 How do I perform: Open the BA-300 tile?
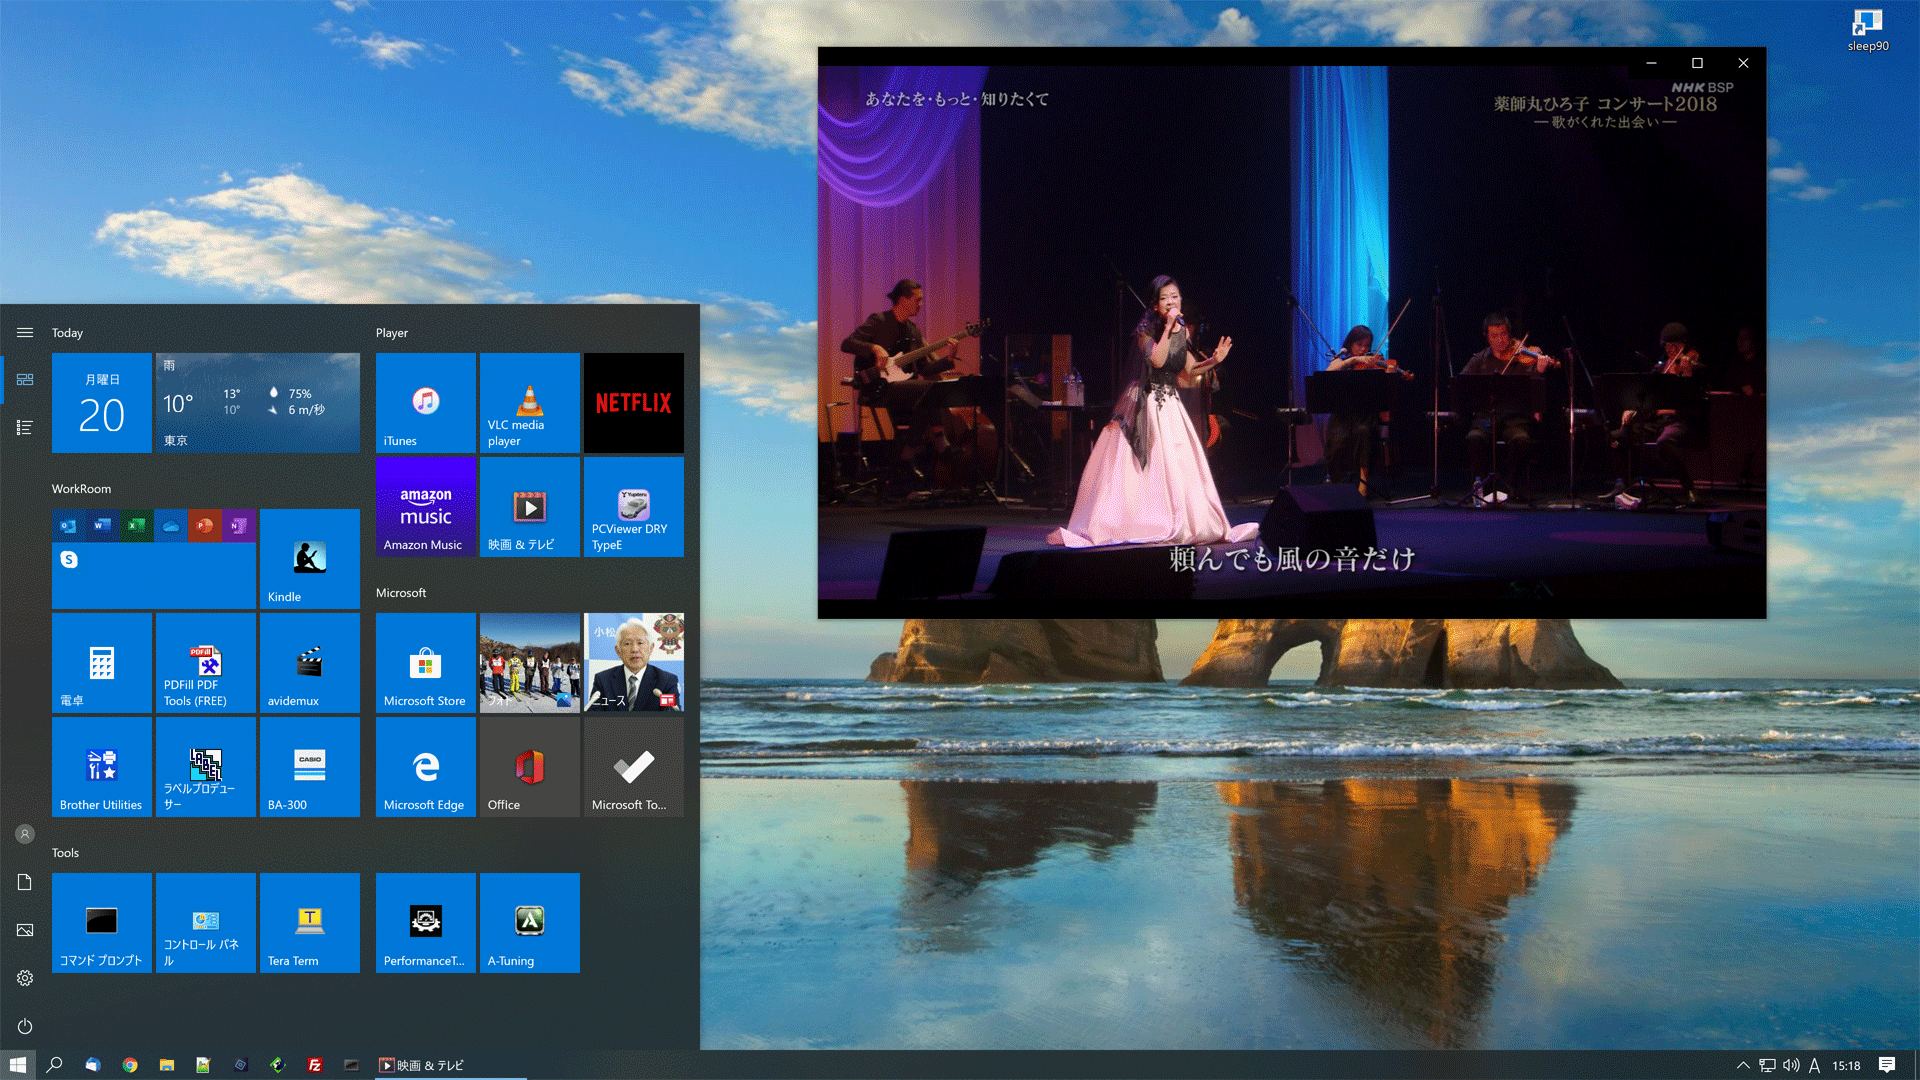coord(310,767)
